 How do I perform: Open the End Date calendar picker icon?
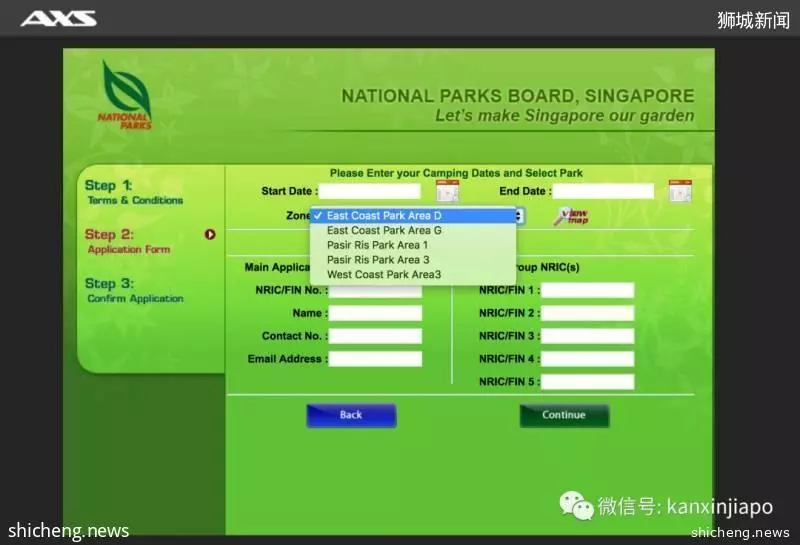[x=680, y=191]
